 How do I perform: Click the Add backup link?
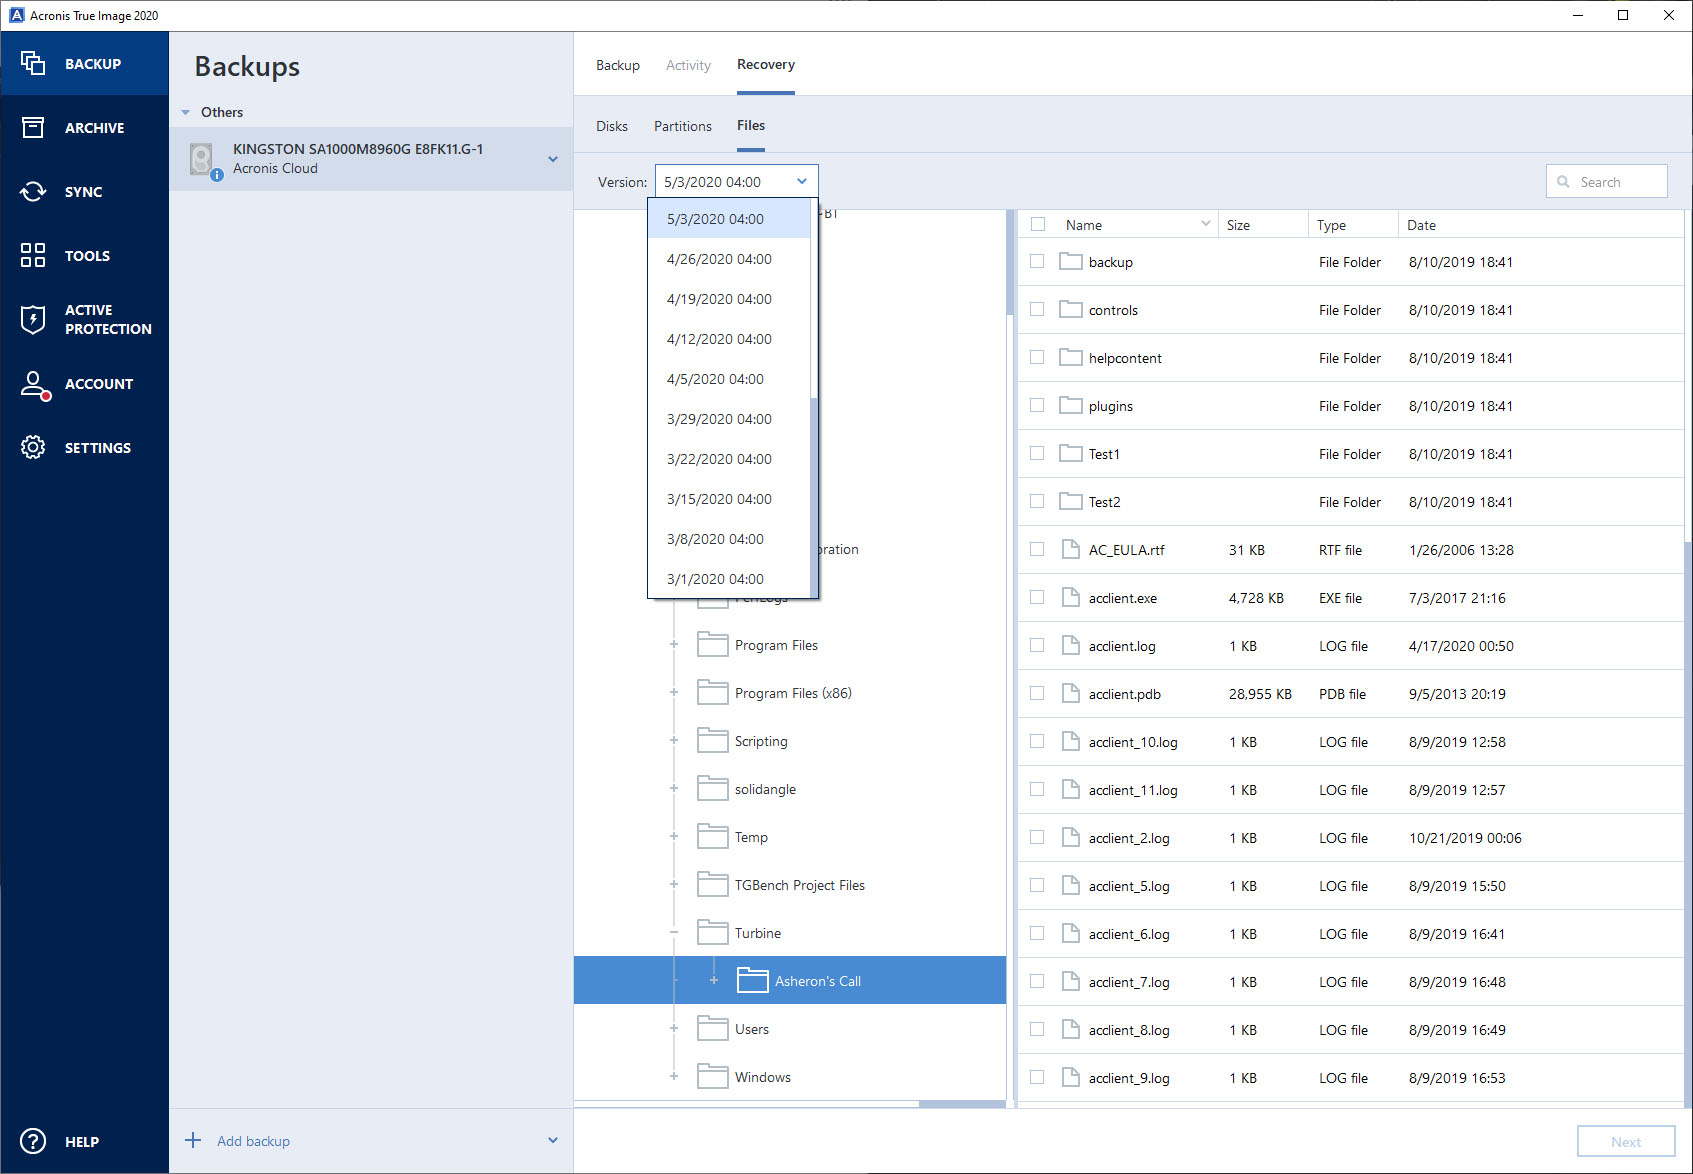click(253, 1141)
